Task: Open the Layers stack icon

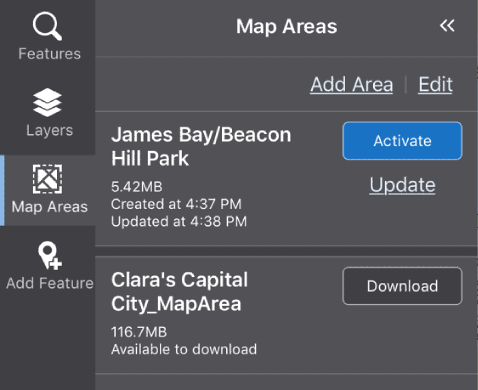Action: pos(47,102)
